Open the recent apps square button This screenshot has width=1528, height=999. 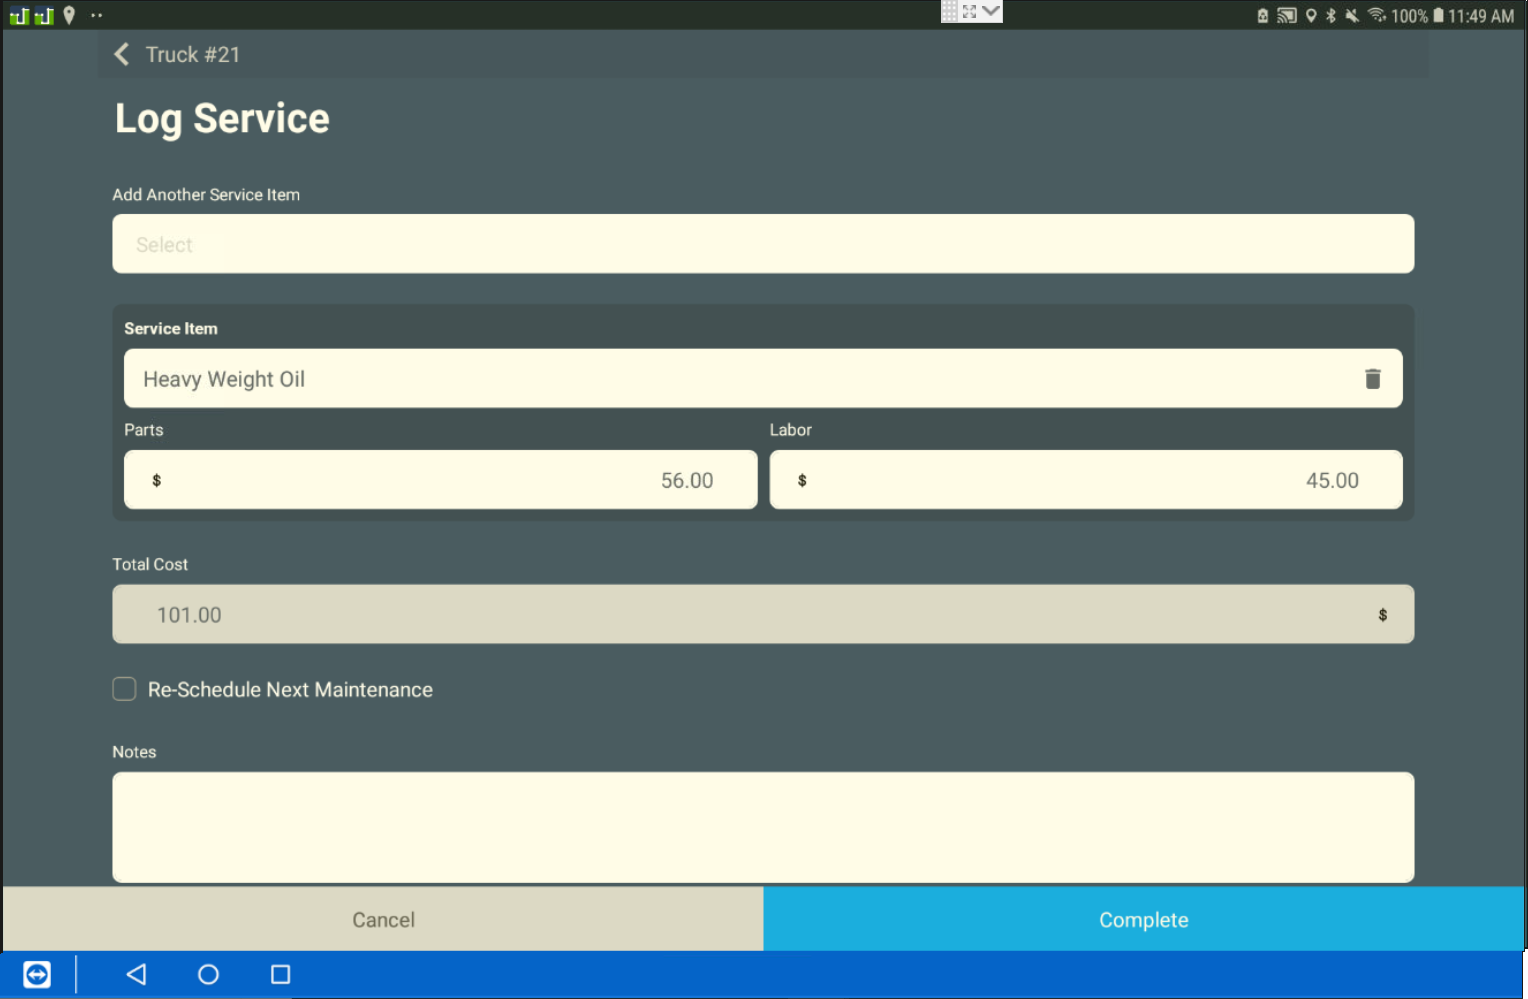(x=280, y=974)
